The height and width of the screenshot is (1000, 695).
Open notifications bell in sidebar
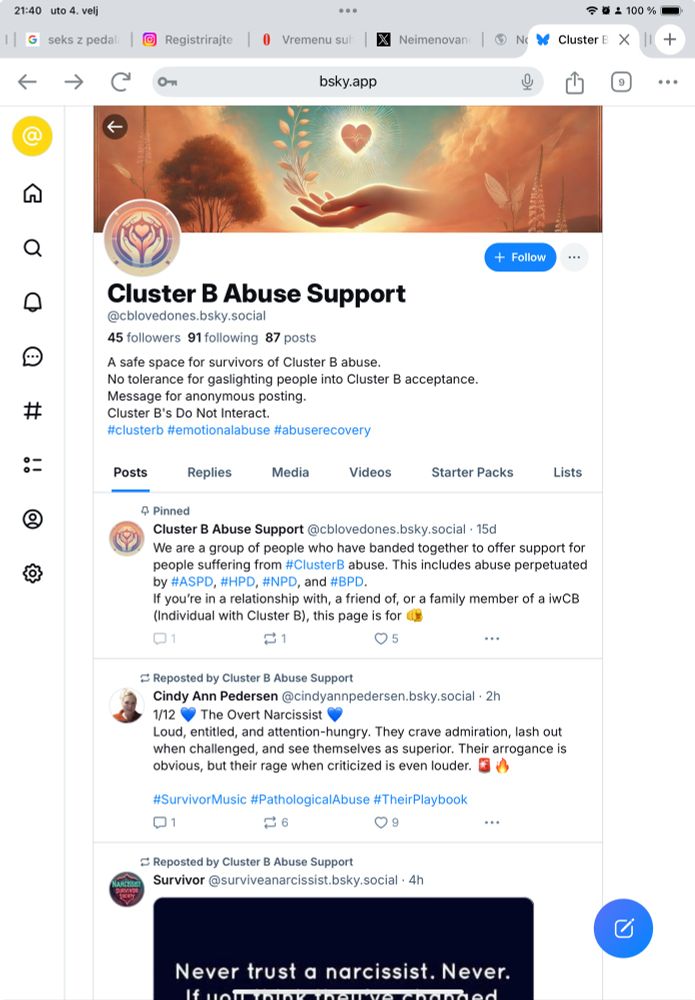tap(33, 302)
